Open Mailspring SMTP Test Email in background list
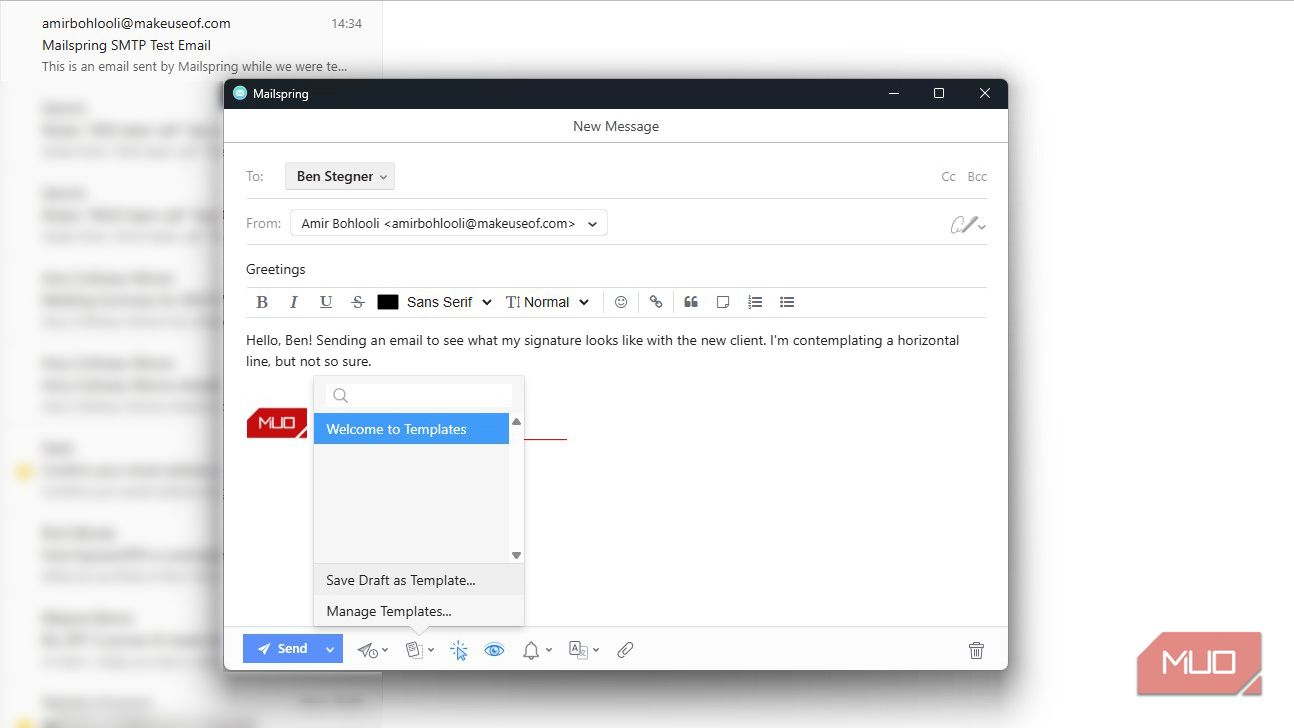The height and width of the screenshot is (728, 1294). (x=190, y=45)
